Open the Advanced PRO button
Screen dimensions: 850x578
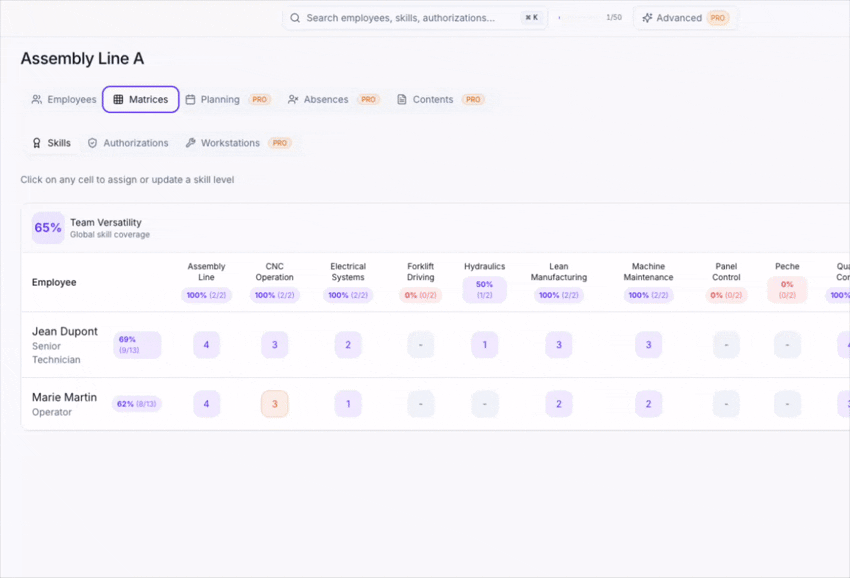pos(685,18)
